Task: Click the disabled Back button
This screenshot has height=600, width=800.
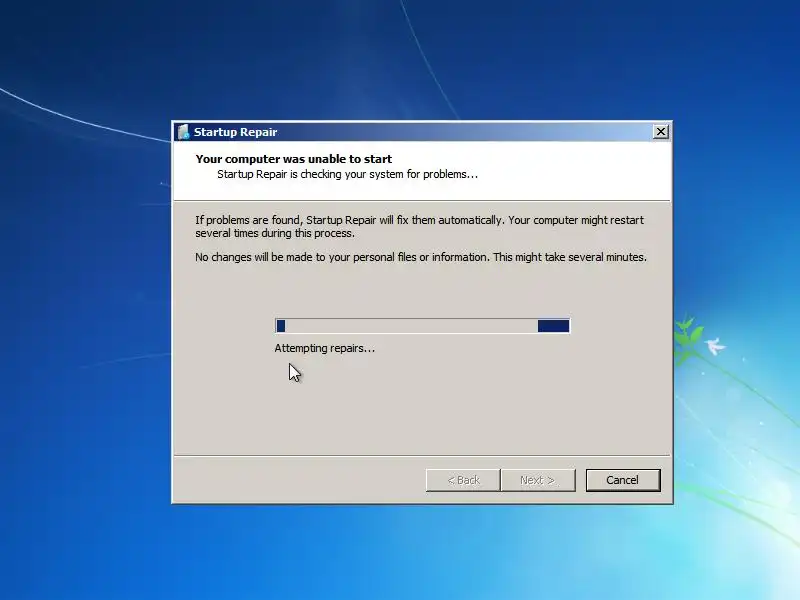Action: [x=463, y=480]
